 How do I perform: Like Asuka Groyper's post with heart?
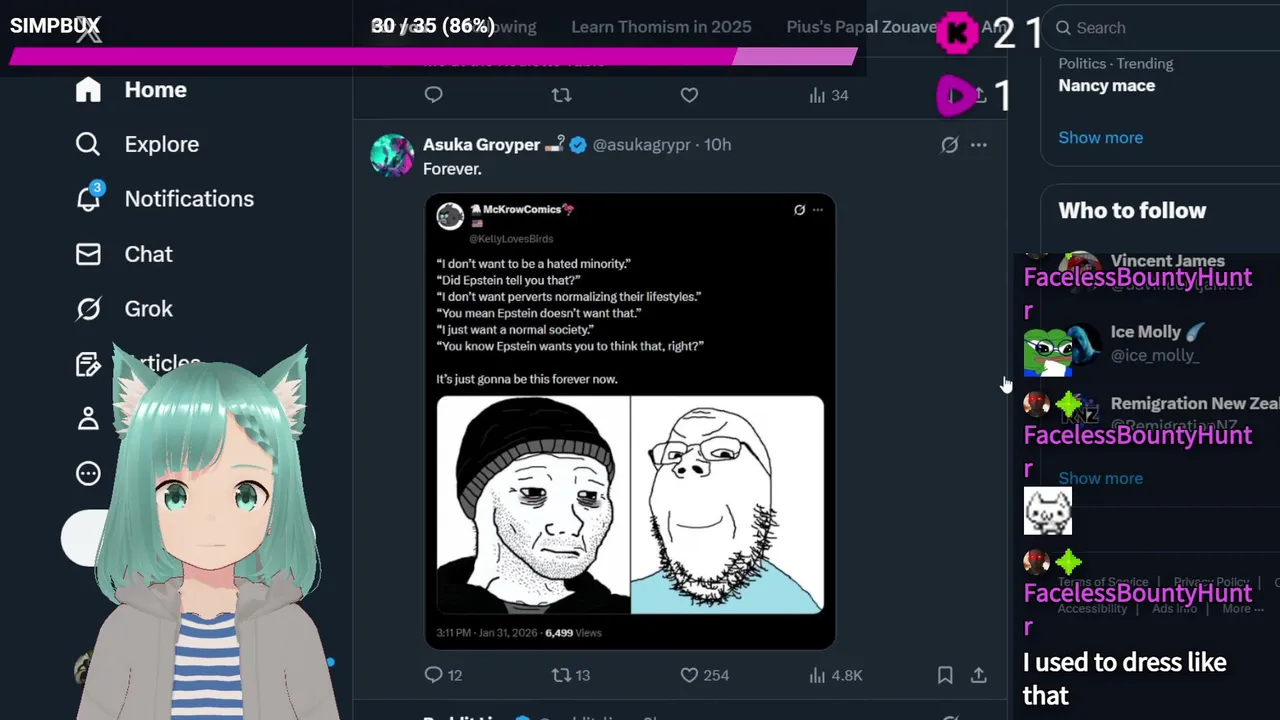pos(689,675)
